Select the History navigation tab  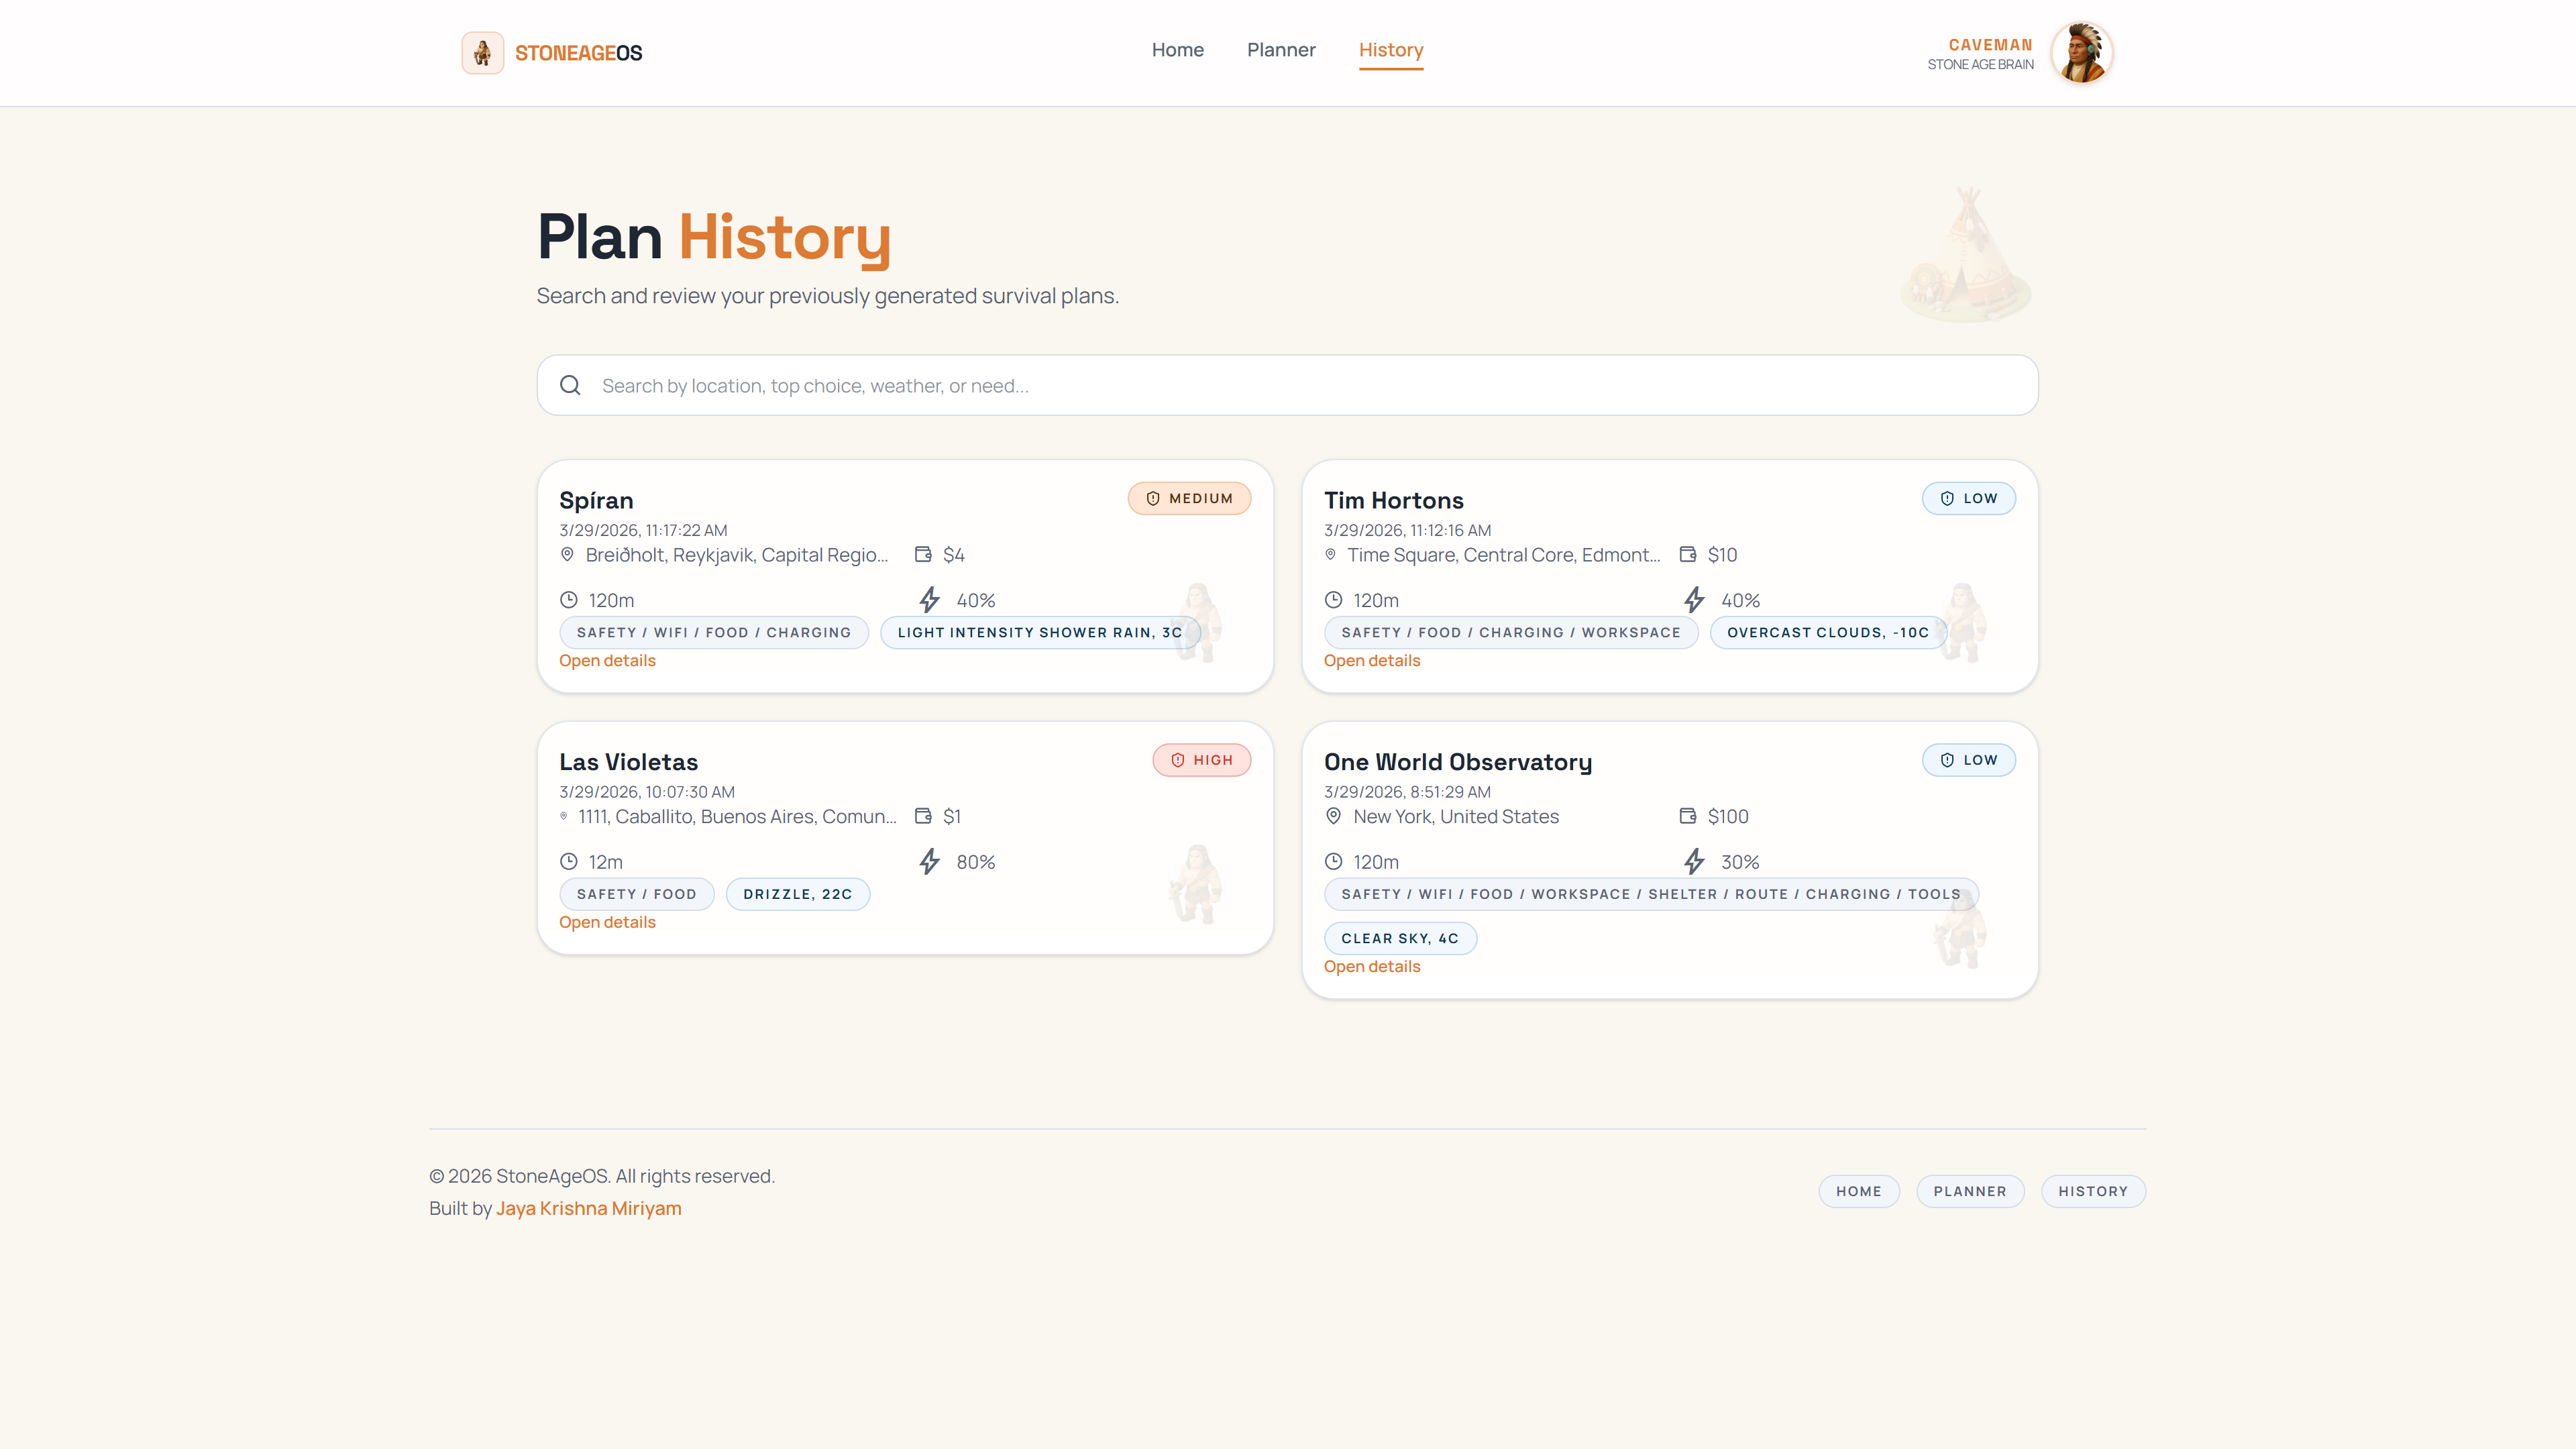point(1390,50)
